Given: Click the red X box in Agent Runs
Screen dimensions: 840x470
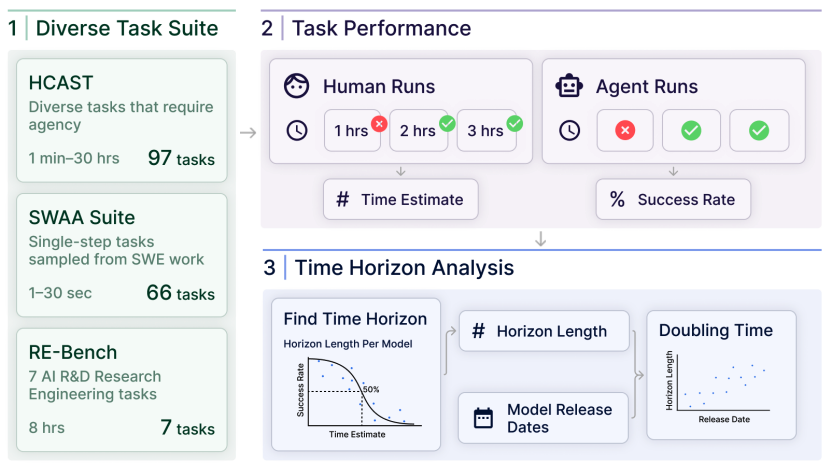Looking at the screenshot, I should tap(624, 130).
